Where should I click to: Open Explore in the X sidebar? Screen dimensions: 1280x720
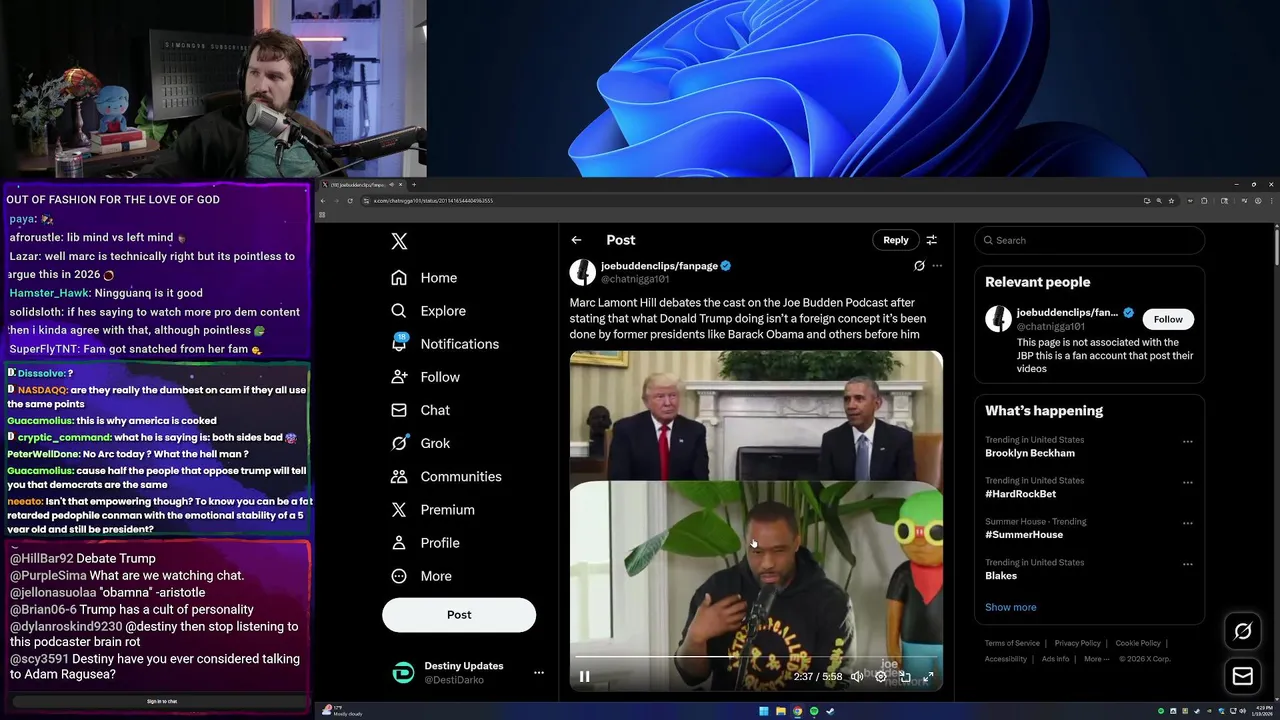point(428,311)
